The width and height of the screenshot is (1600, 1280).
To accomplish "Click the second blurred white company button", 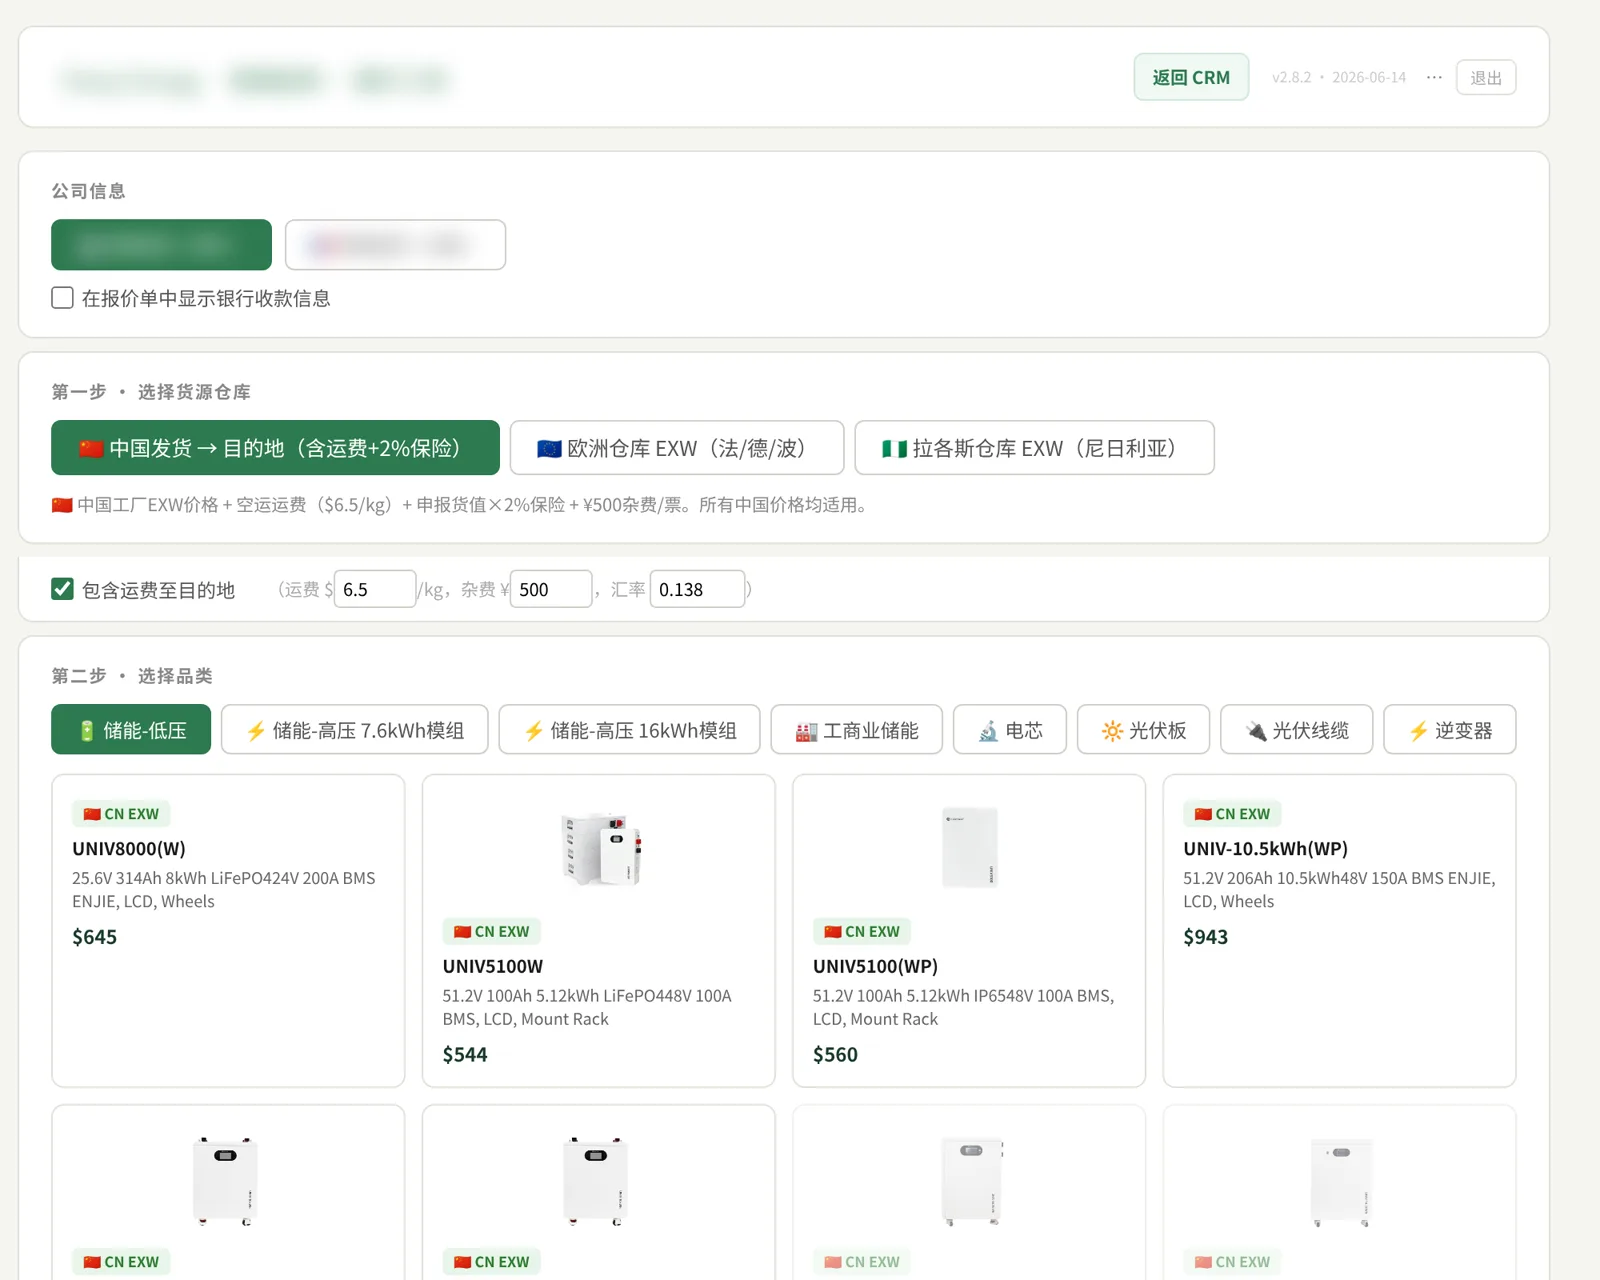I will pyautogui.click(x=395, y=245).
